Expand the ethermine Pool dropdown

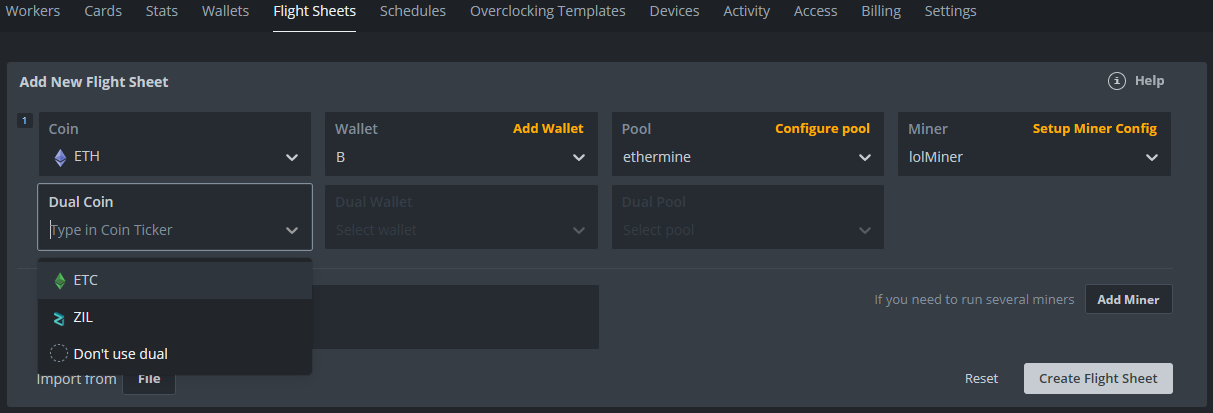747,157
